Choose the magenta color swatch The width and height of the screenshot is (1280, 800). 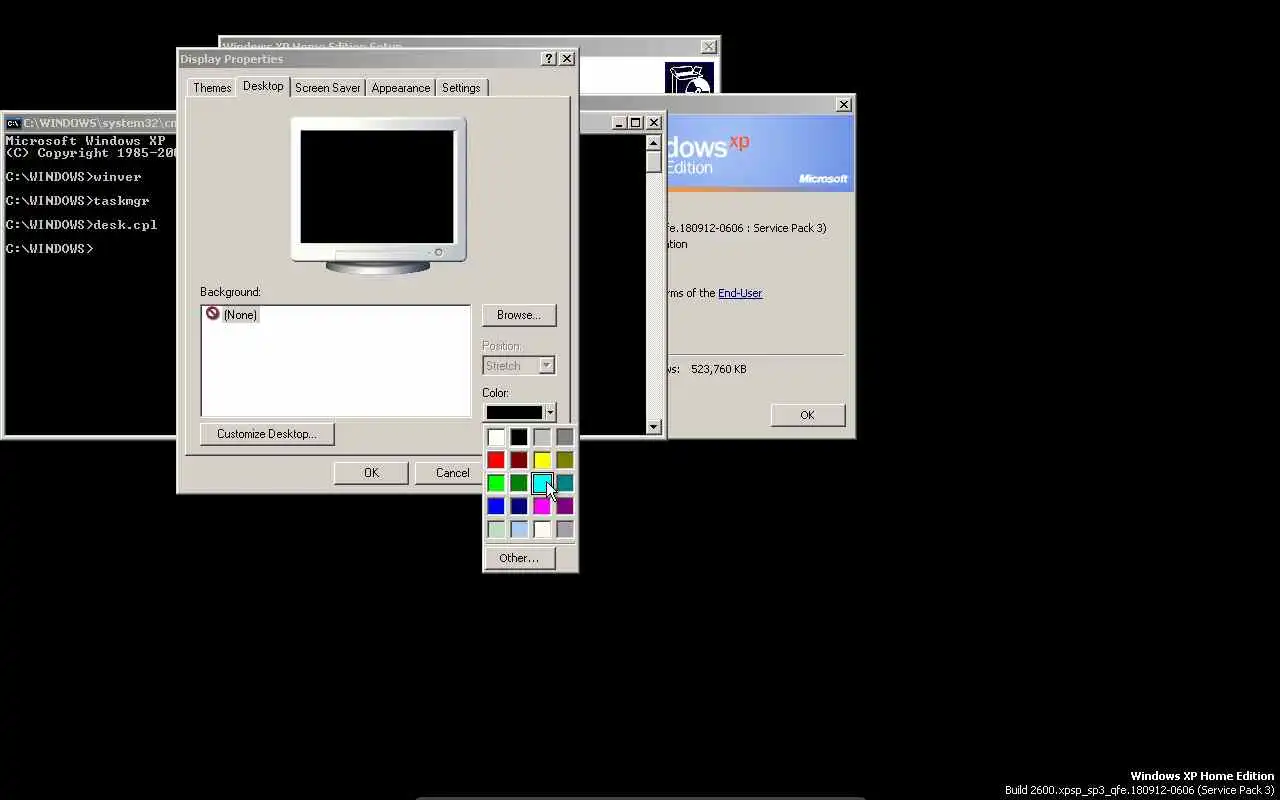(542, 506)
